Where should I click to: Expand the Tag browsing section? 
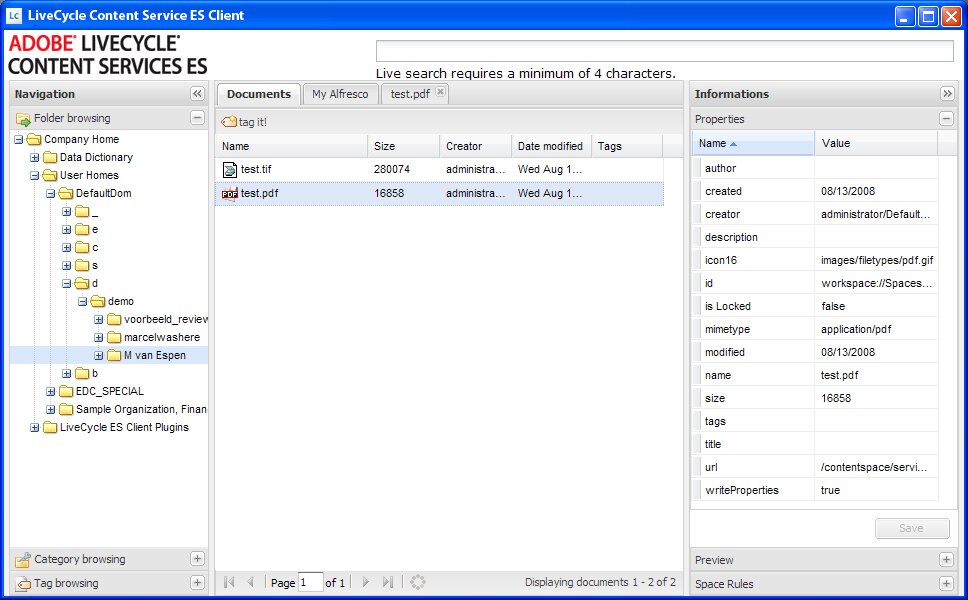tap(197, 583)
